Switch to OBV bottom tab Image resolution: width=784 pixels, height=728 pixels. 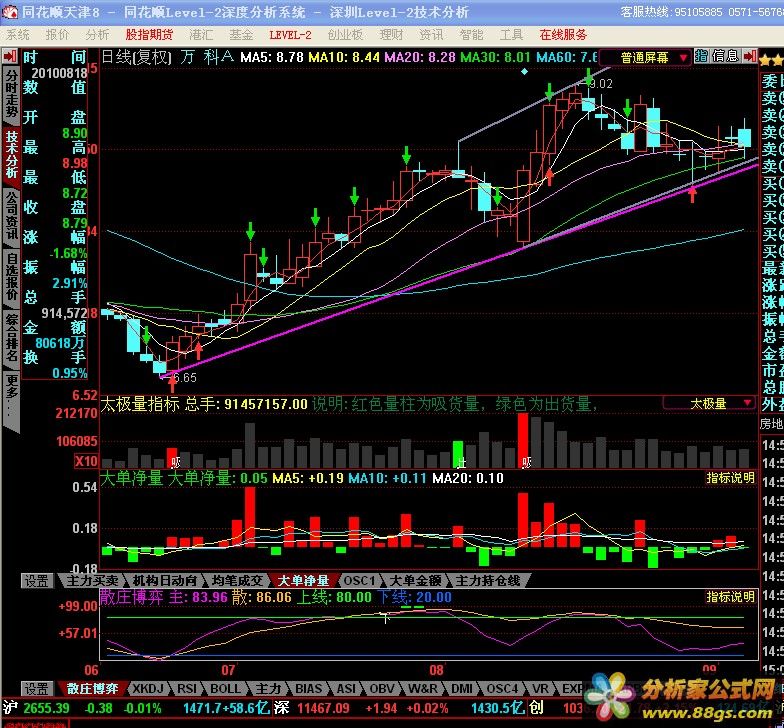pyautogui.click(x=382, y=688)
